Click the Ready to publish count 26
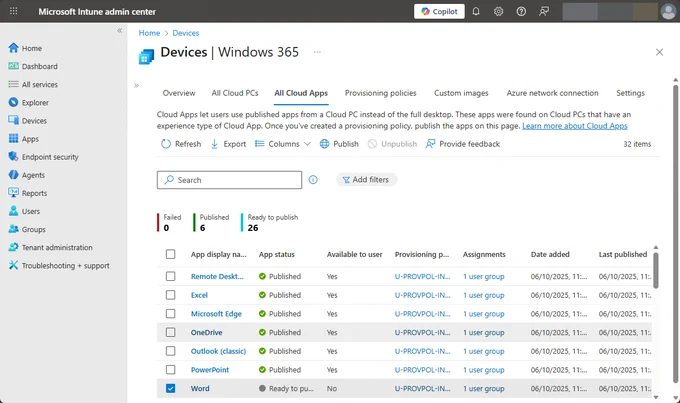The image size is (680, 403). 253,228
